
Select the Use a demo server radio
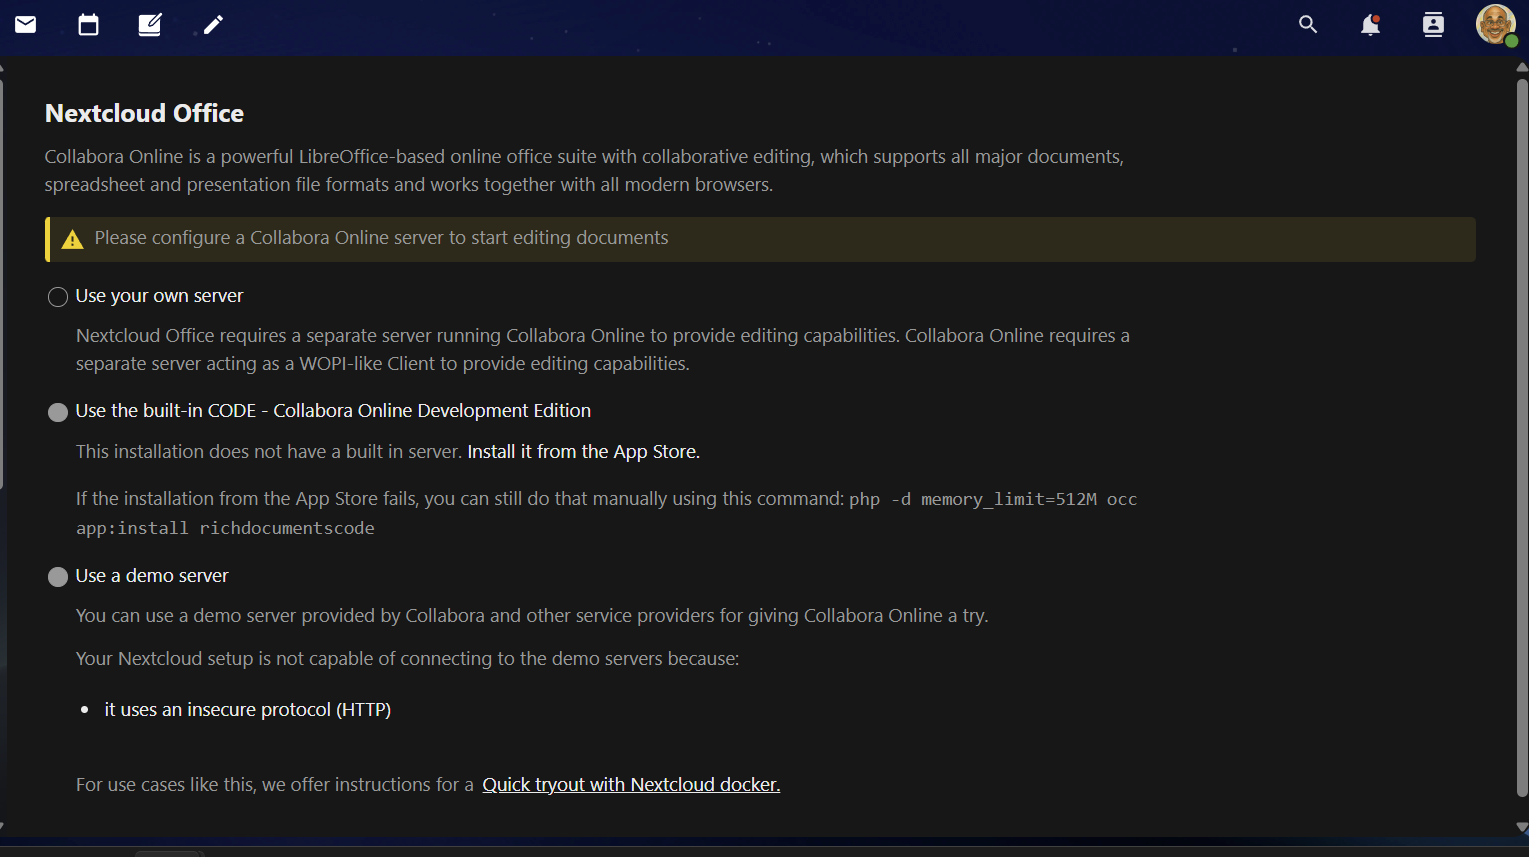tap(58, 577)
